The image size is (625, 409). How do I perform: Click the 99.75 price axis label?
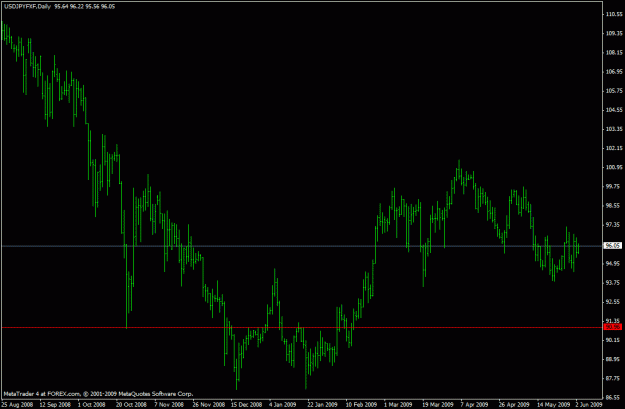pyautogui.click(x=613, y=187)
